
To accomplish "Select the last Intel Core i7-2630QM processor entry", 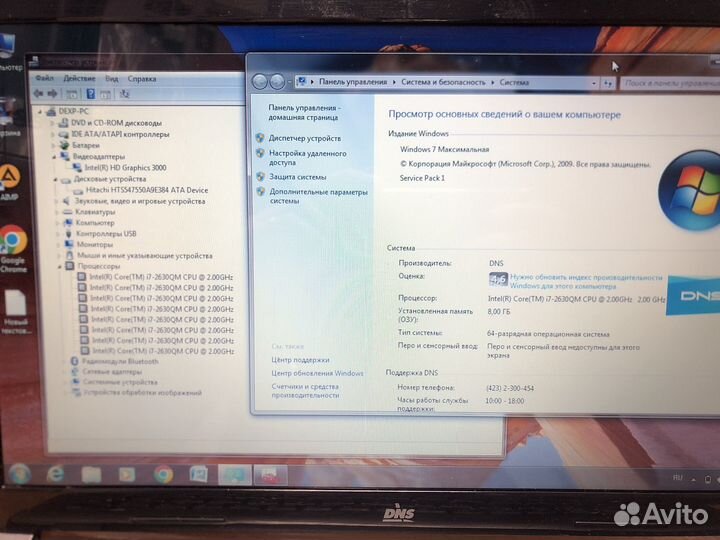I will point(163,351).
